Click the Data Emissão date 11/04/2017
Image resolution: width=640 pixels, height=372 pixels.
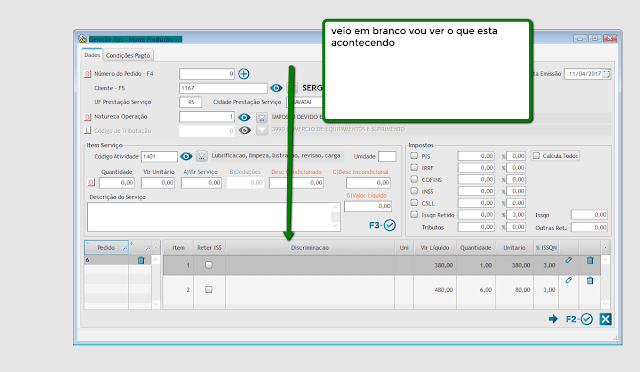(584, 74)
